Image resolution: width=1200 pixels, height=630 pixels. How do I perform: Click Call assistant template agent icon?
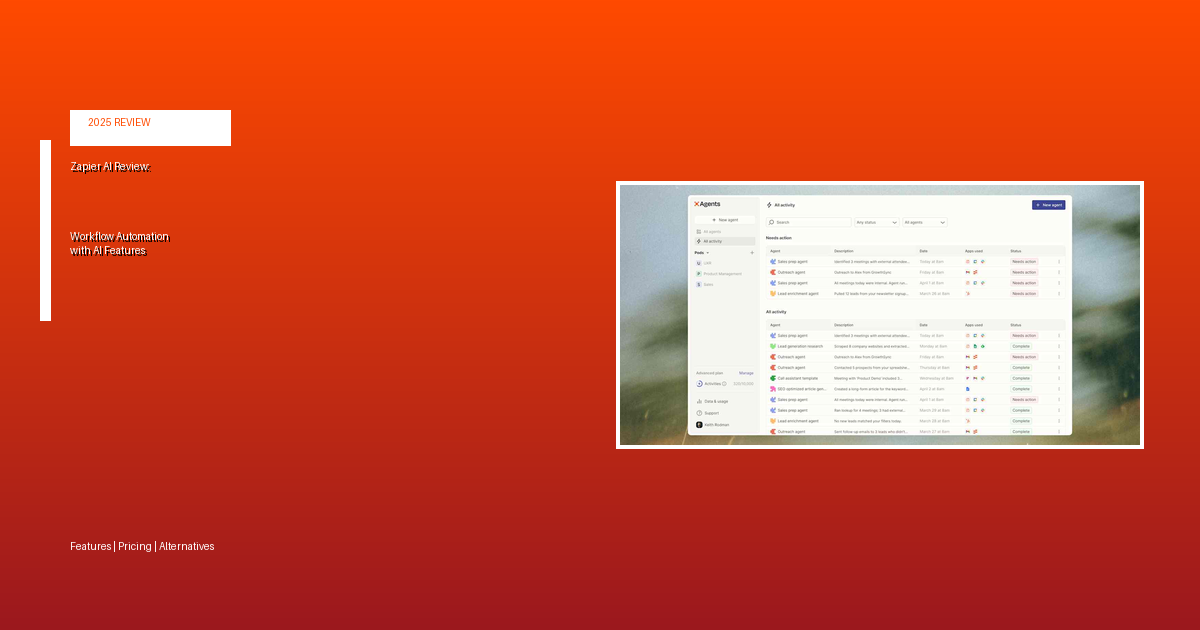click(x=773, y=378)
